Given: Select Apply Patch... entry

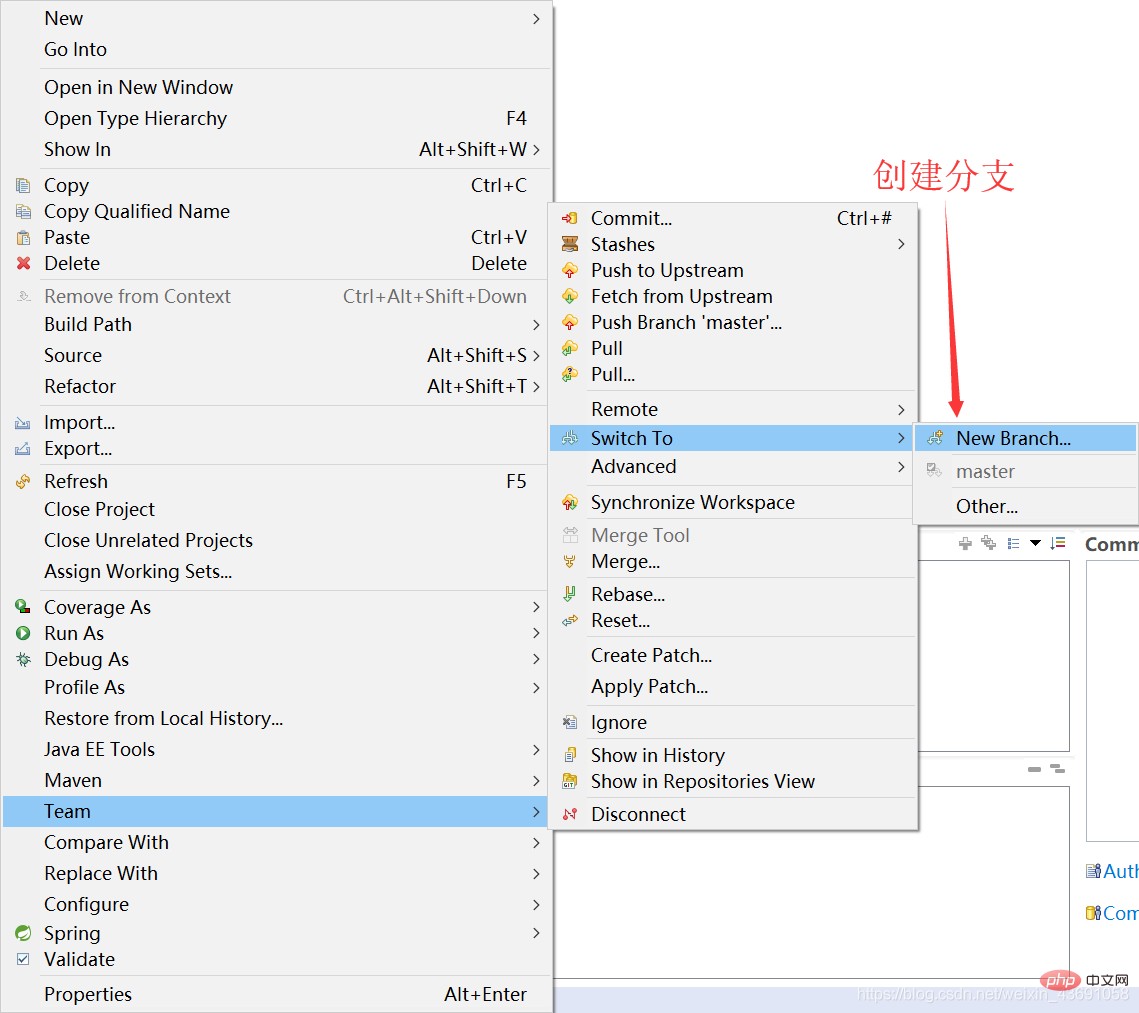Looking at the screenshot, I should click(x=732, y=686).
